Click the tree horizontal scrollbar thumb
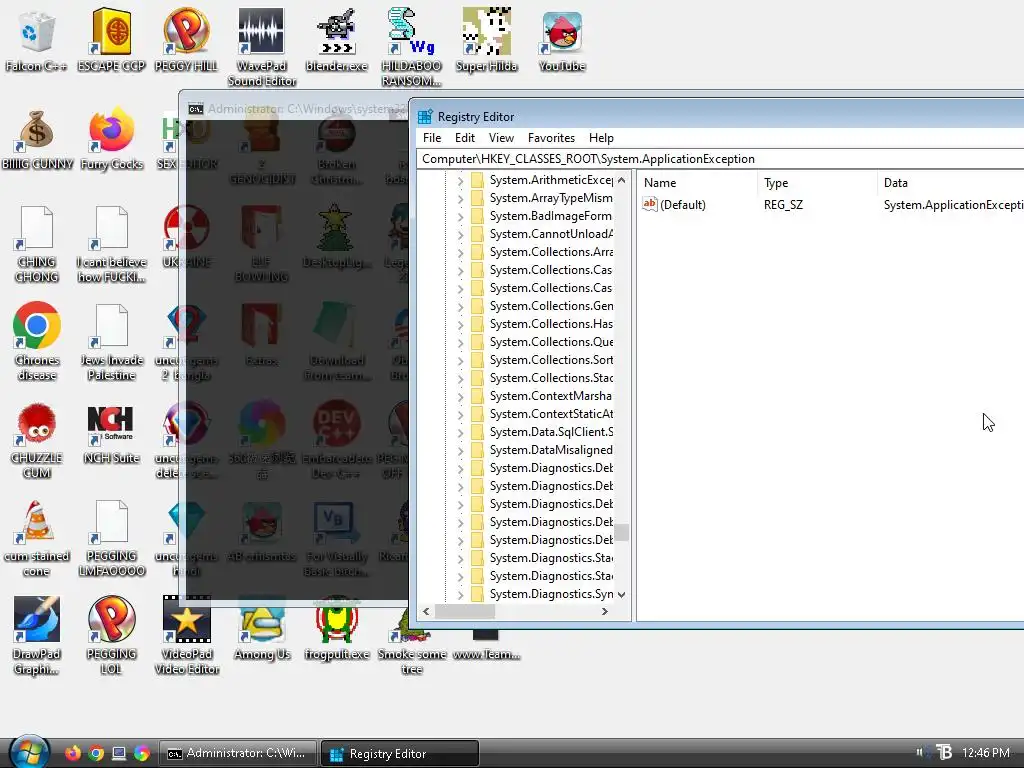This screenshot has width=1024, height=768. 465,611
